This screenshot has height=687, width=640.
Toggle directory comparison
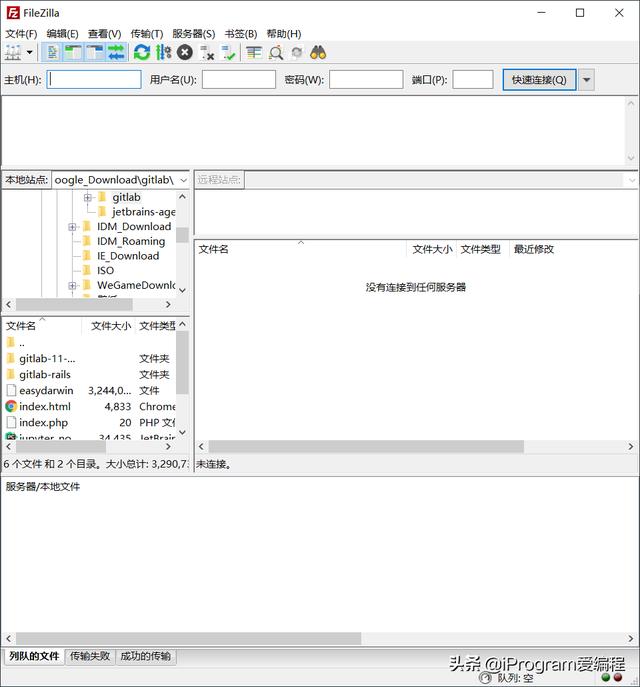point(276,53)
